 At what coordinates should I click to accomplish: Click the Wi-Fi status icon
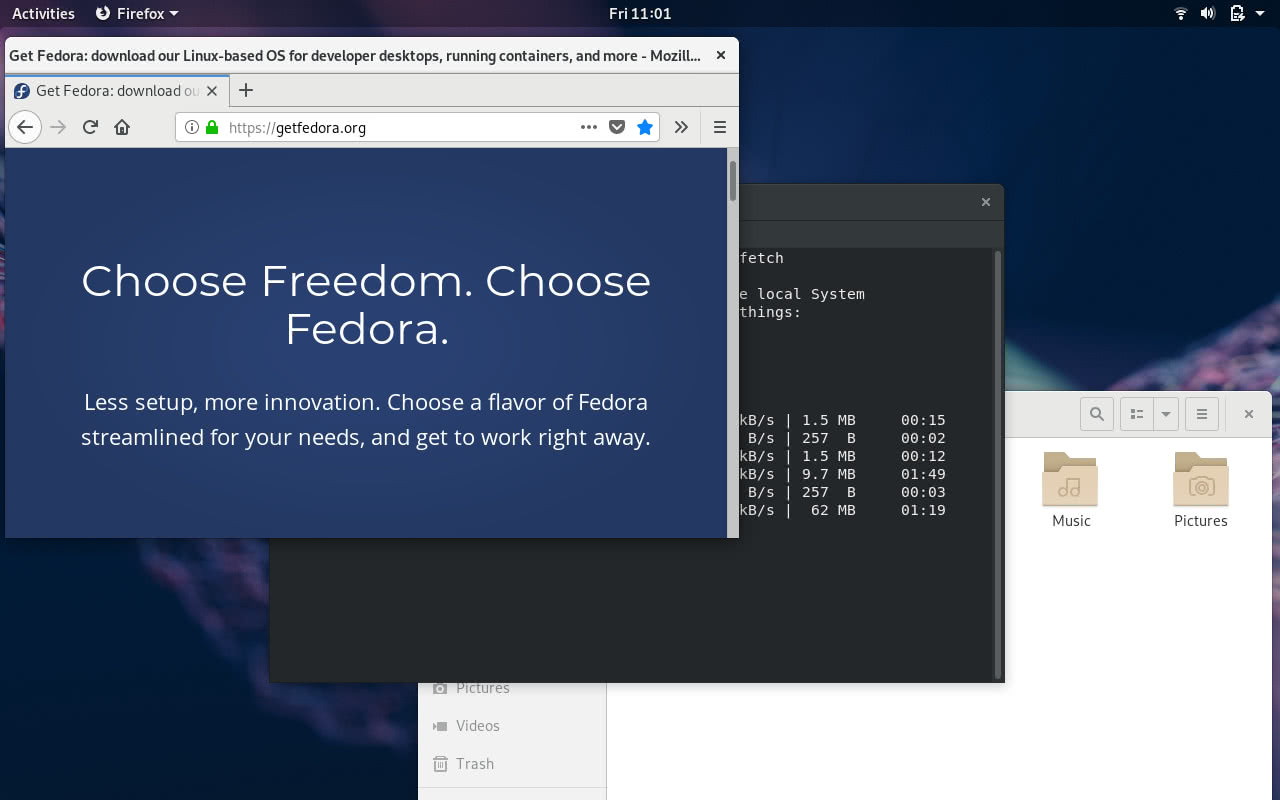point(1181,13)
